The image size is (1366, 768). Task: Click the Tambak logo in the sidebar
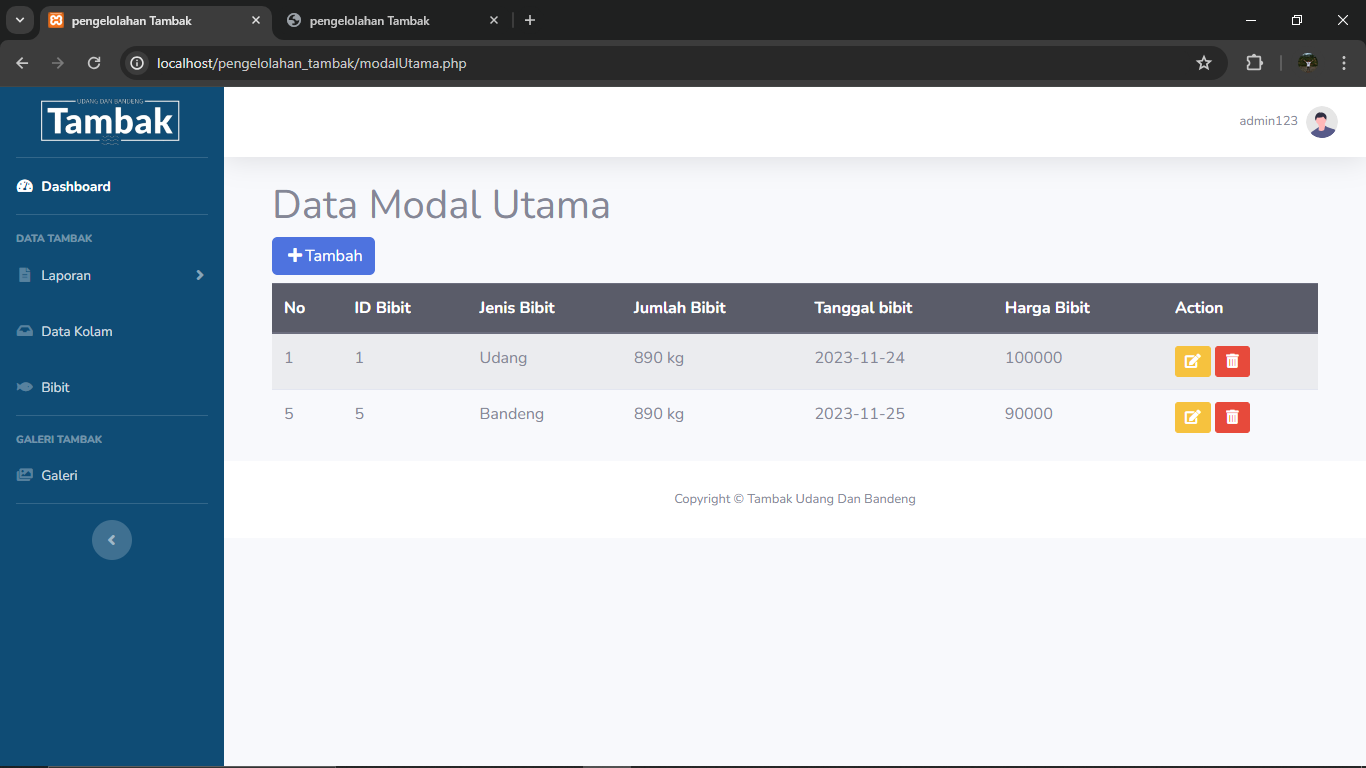coord(110,121)
